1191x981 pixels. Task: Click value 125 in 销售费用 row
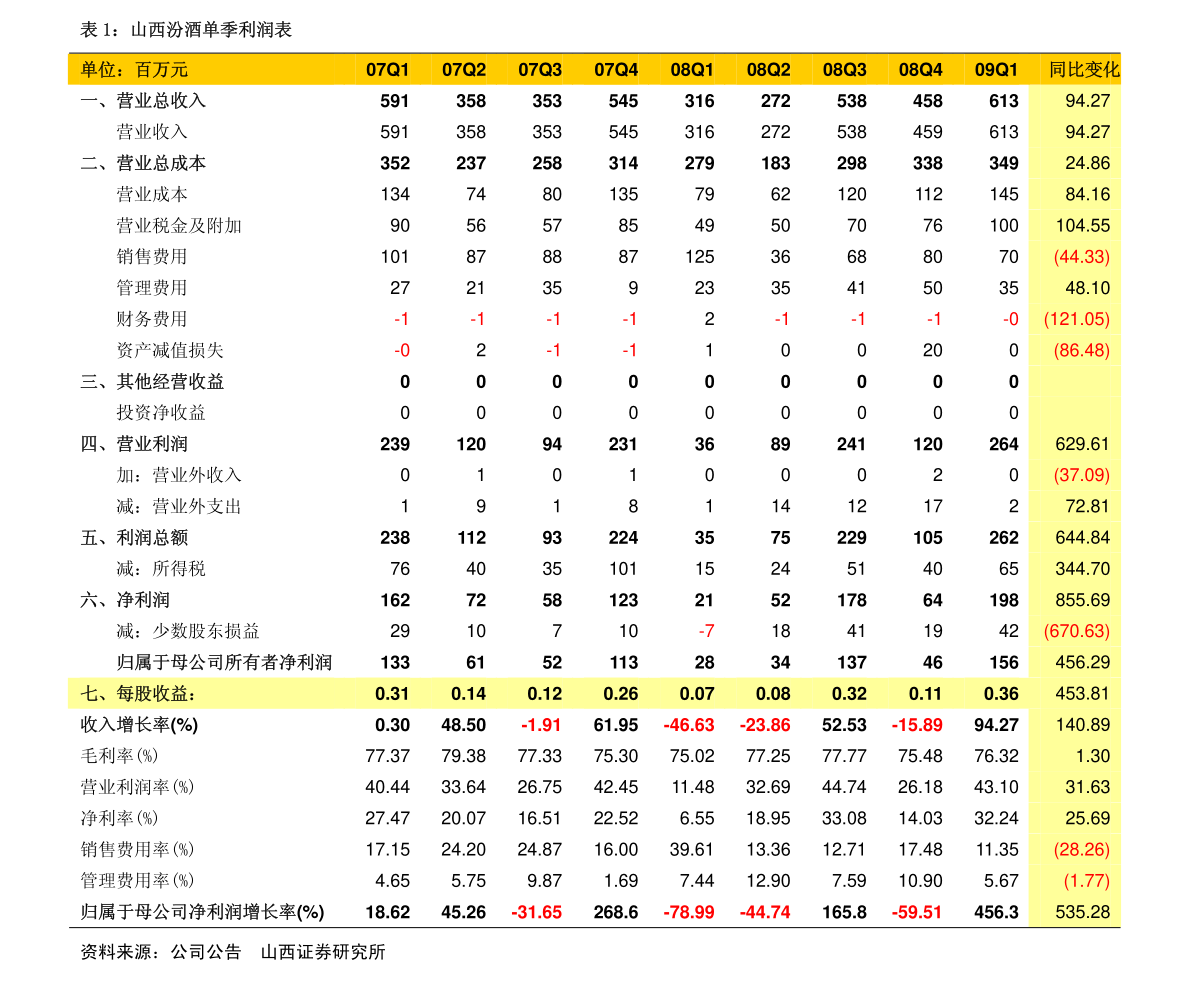[x=700, y=257]
